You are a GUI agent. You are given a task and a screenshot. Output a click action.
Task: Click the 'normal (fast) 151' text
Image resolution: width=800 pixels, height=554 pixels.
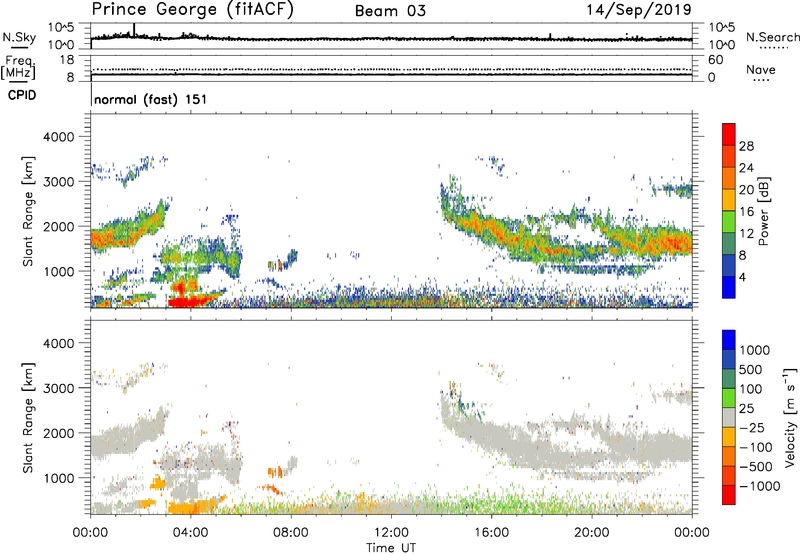point(151,99)
